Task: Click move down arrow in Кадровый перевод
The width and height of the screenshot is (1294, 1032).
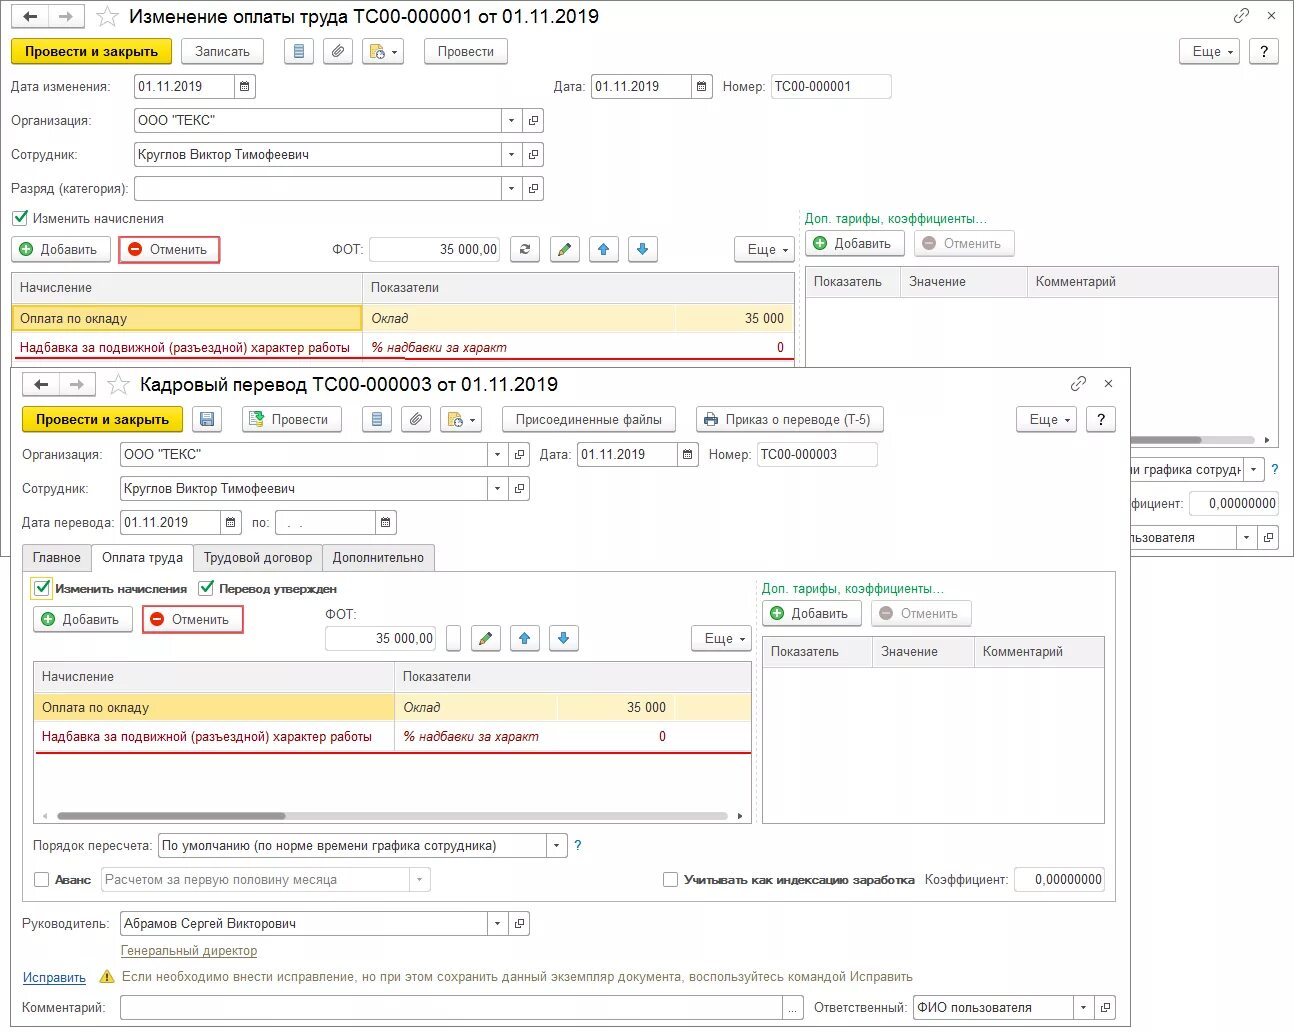Action: [563, 638]
